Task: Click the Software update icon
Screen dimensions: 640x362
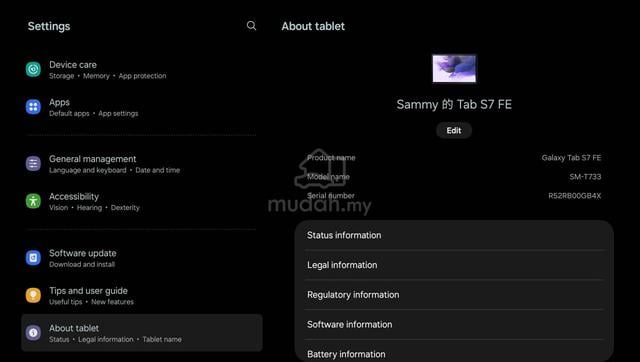Action: tap(33, 258)
